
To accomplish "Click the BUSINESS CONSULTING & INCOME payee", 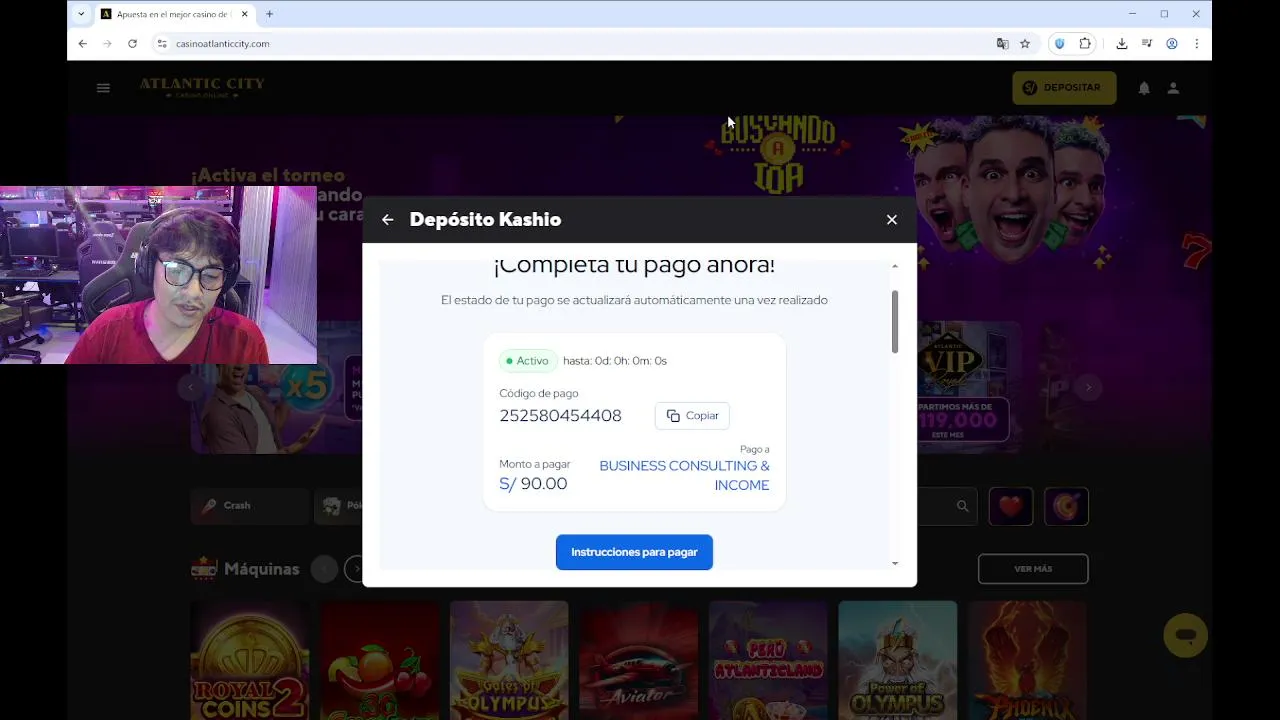I will [684, 475].
